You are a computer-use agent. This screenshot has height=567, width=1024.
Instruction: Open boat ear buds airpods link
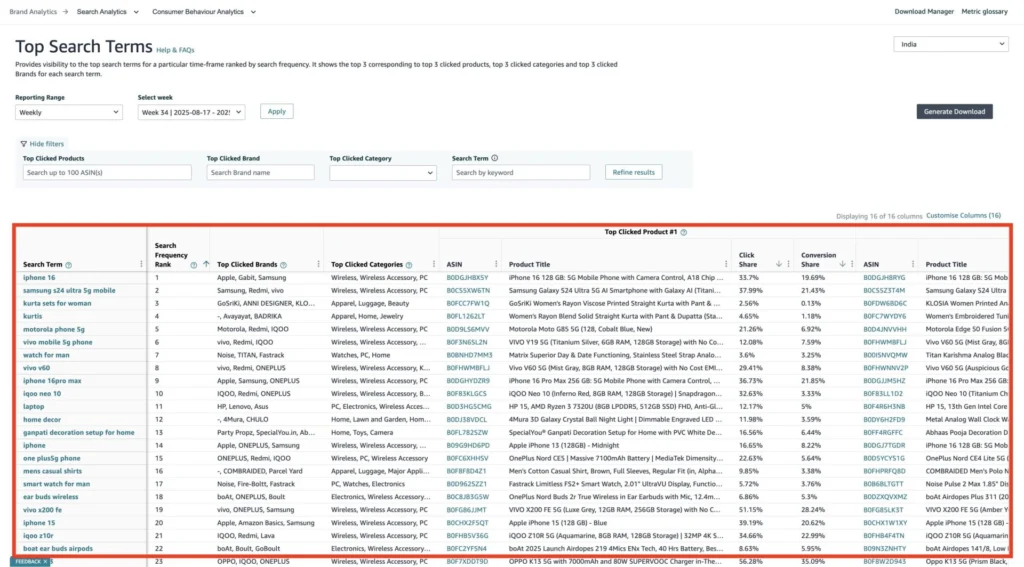(58, 549)
